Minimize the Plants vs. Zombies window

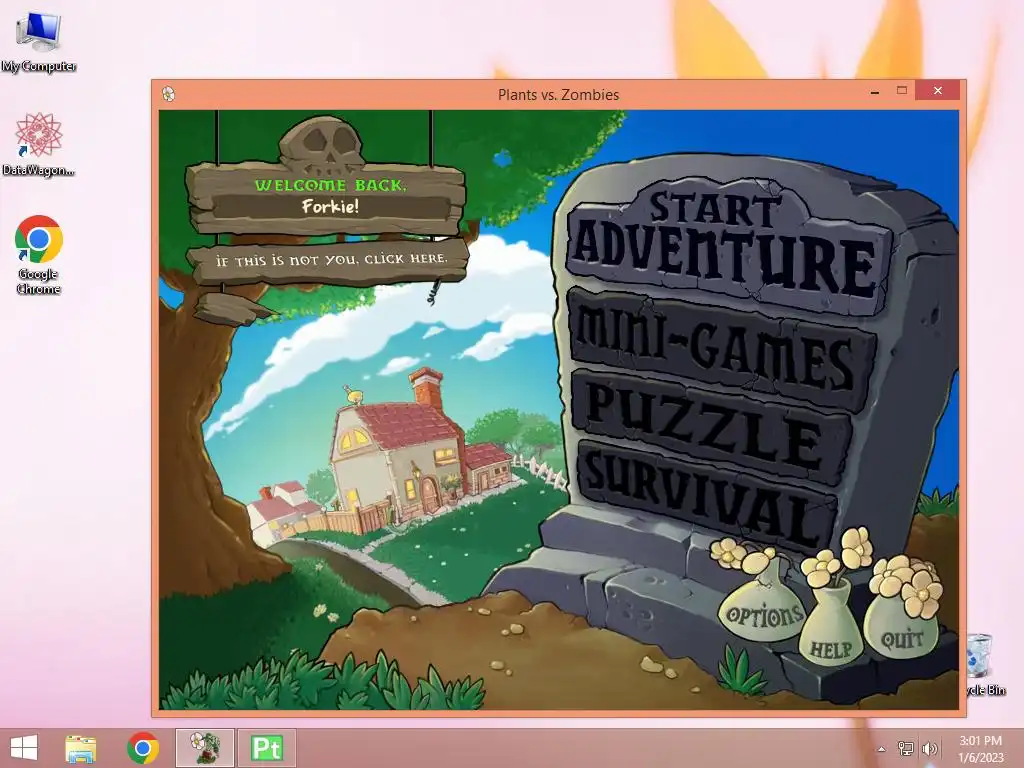pyautogui.click(x=874, y=91)
